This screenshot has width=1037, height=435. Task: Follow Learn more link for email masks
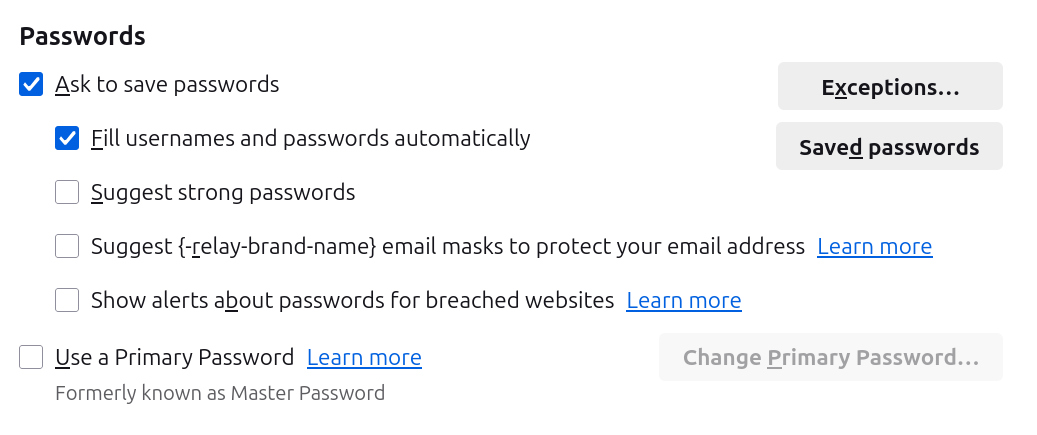[874, 246]
